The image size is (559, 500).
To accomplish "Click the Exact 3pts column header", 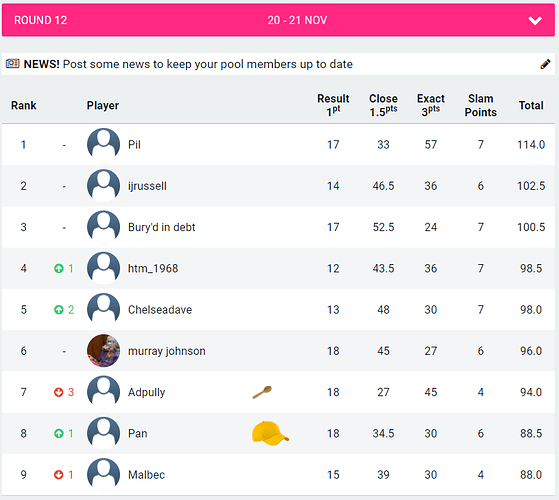I will click(431, 105).
